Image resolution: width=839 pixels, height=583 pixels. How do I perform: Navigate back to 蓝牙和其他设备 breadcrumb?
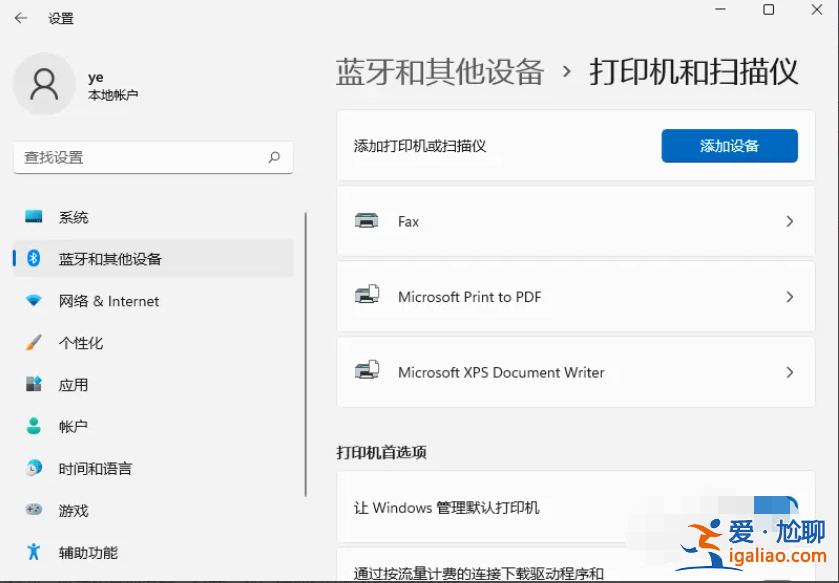click(x=440, y=72)
